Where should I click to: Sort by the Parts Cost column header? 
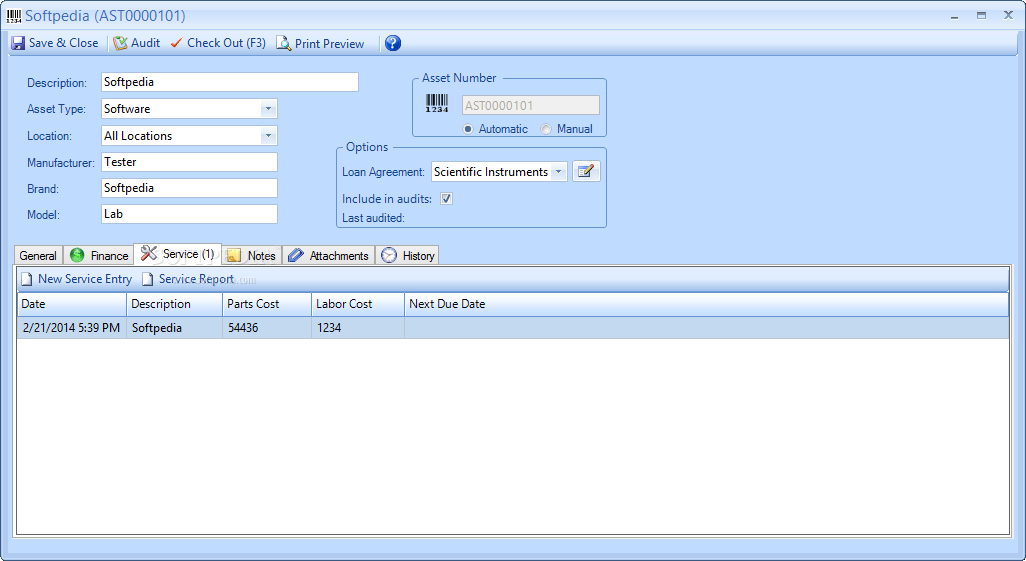click(267, 304)
